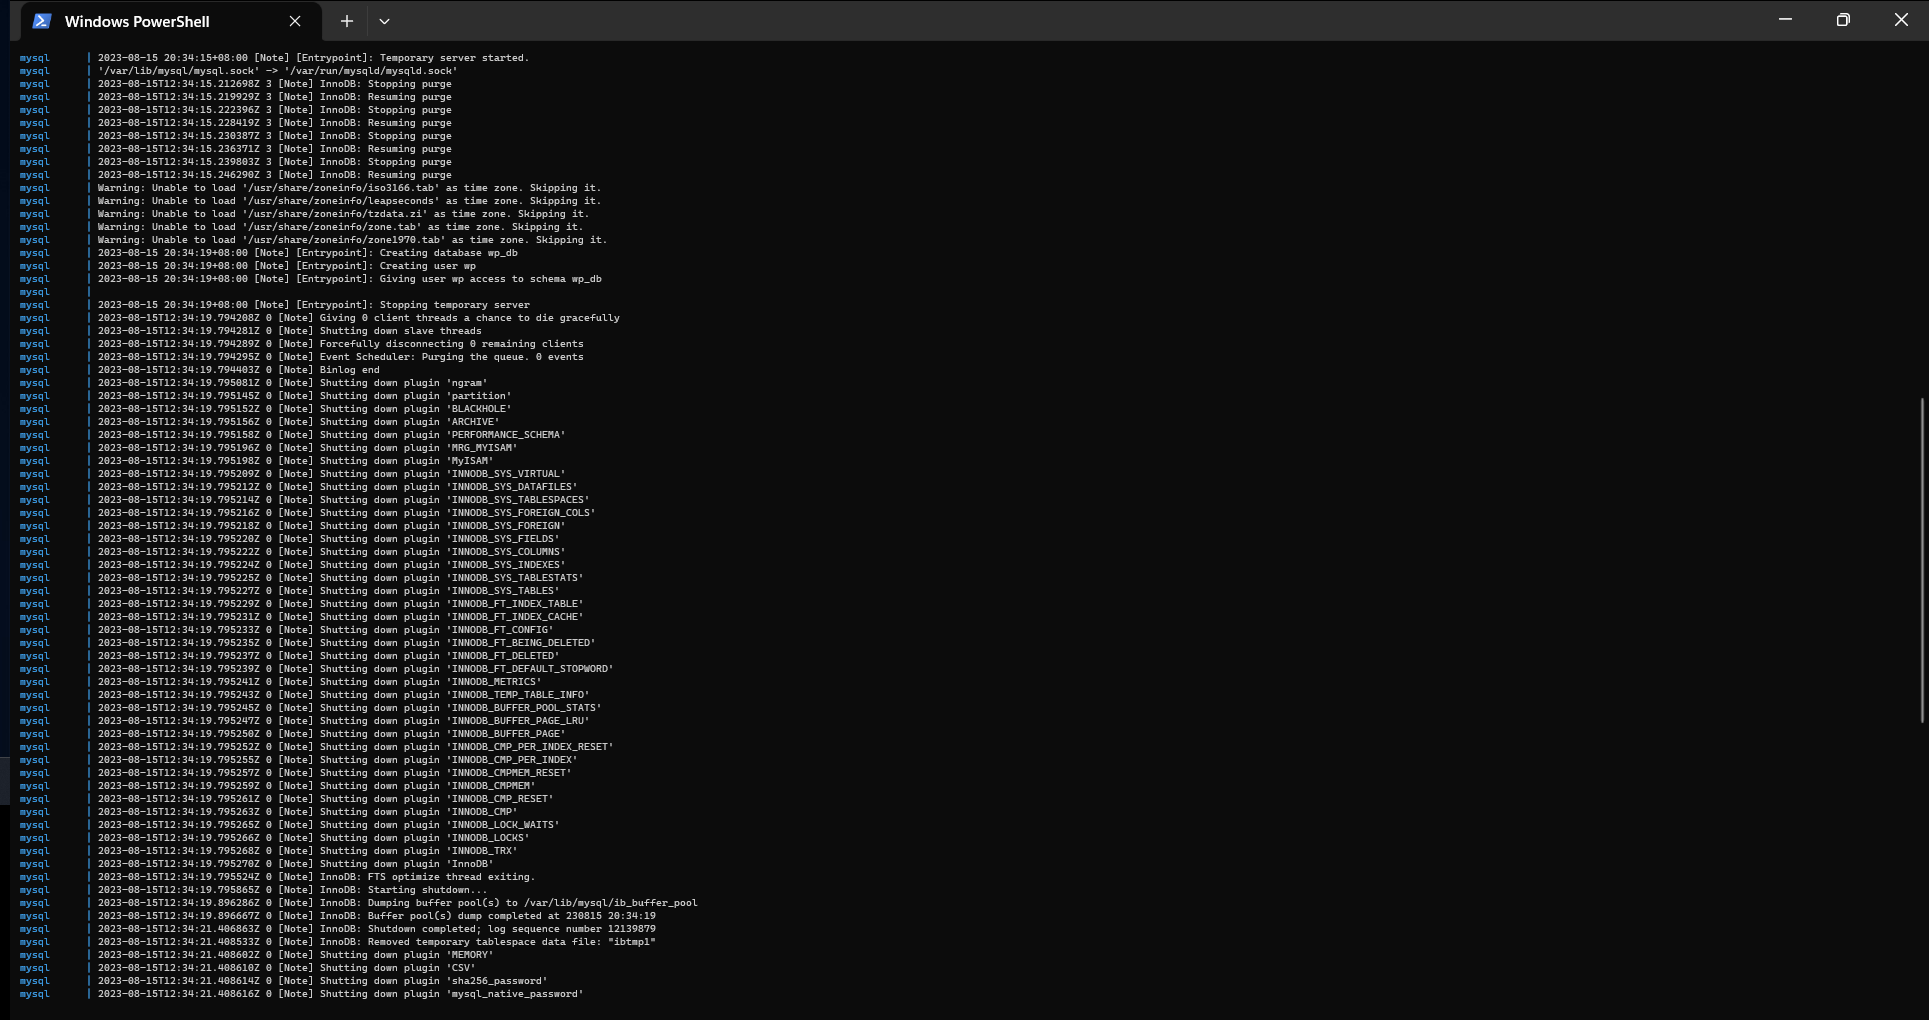Close the terminal window
The height and width of the screenshot is (1020, 1929).
pos(1901,20)
